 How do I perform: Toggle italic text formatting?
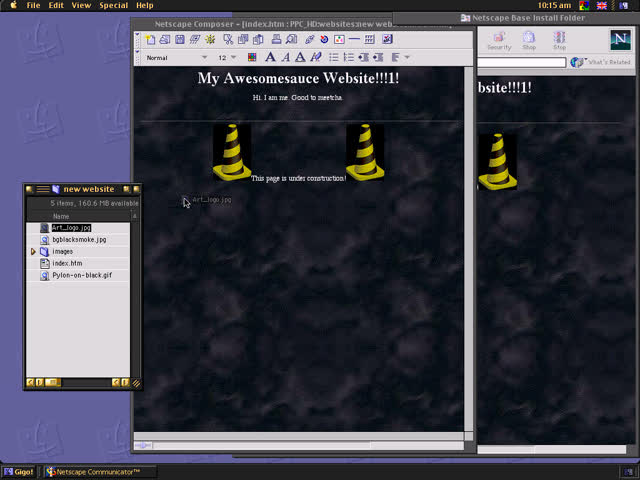(x=286, y=57)
